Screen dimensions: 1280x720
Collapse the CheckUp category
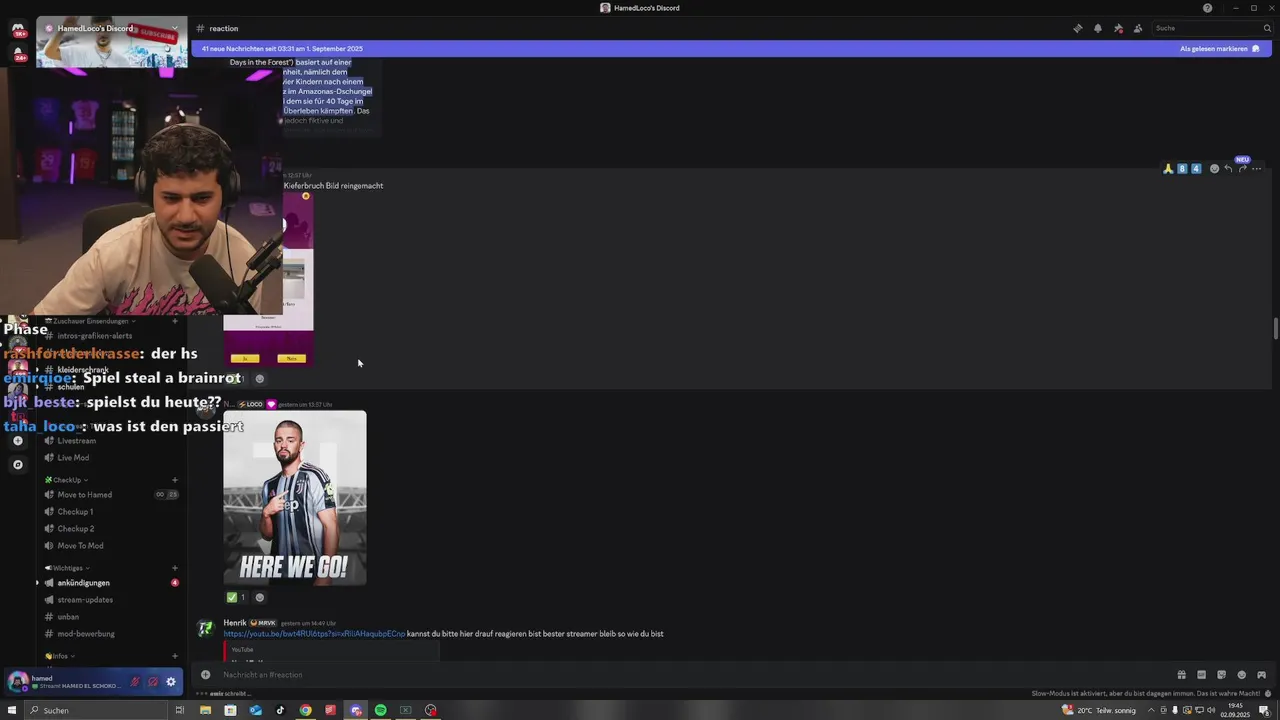(x=66, y=480)
